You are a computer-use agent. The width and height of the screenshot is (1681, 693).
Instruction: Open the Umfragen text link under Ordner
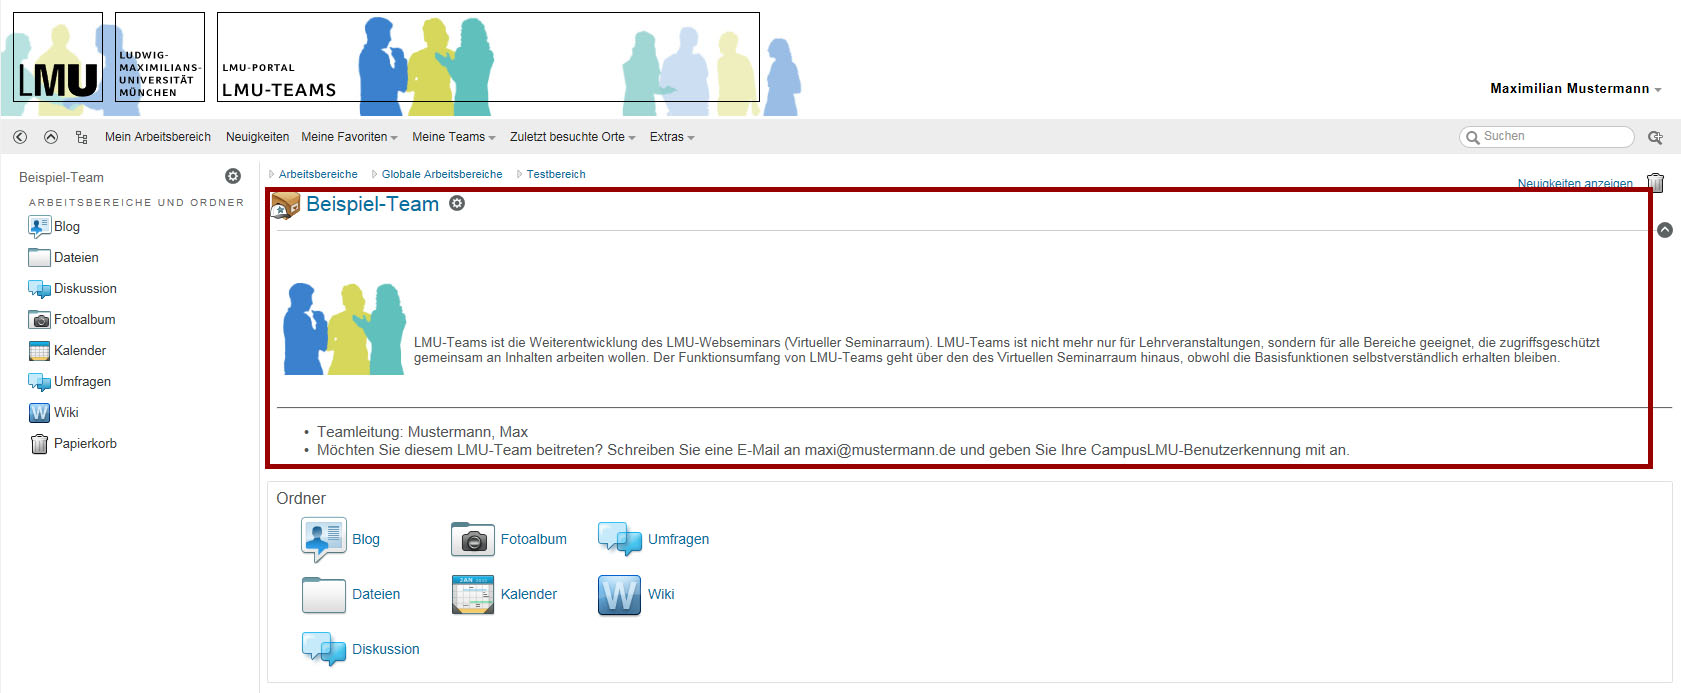pos(679,539)
